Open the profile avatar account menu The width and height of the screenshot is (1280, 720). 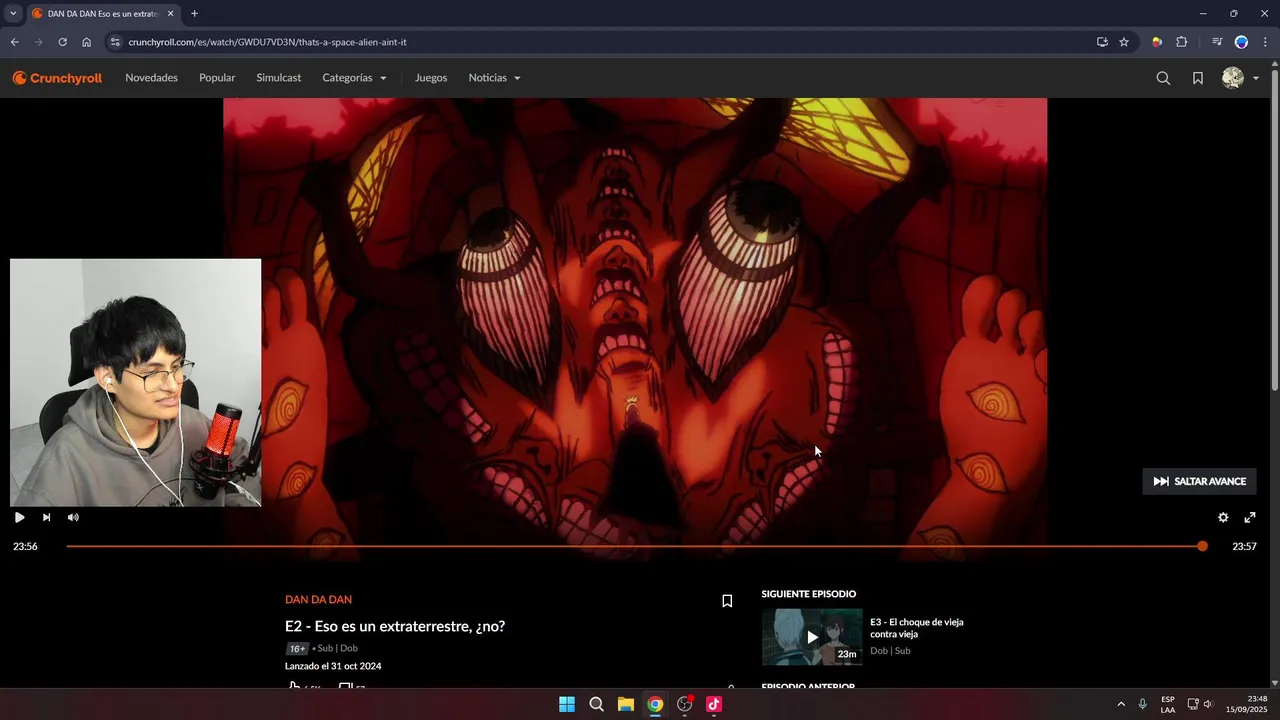(1240, 78)
